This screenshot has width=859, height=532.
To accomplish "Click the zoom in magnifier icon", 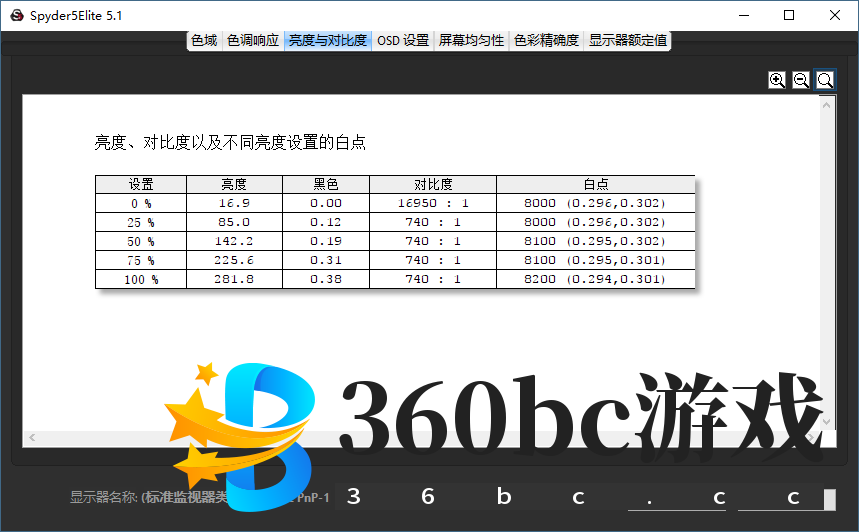I will tap(777, 80).
